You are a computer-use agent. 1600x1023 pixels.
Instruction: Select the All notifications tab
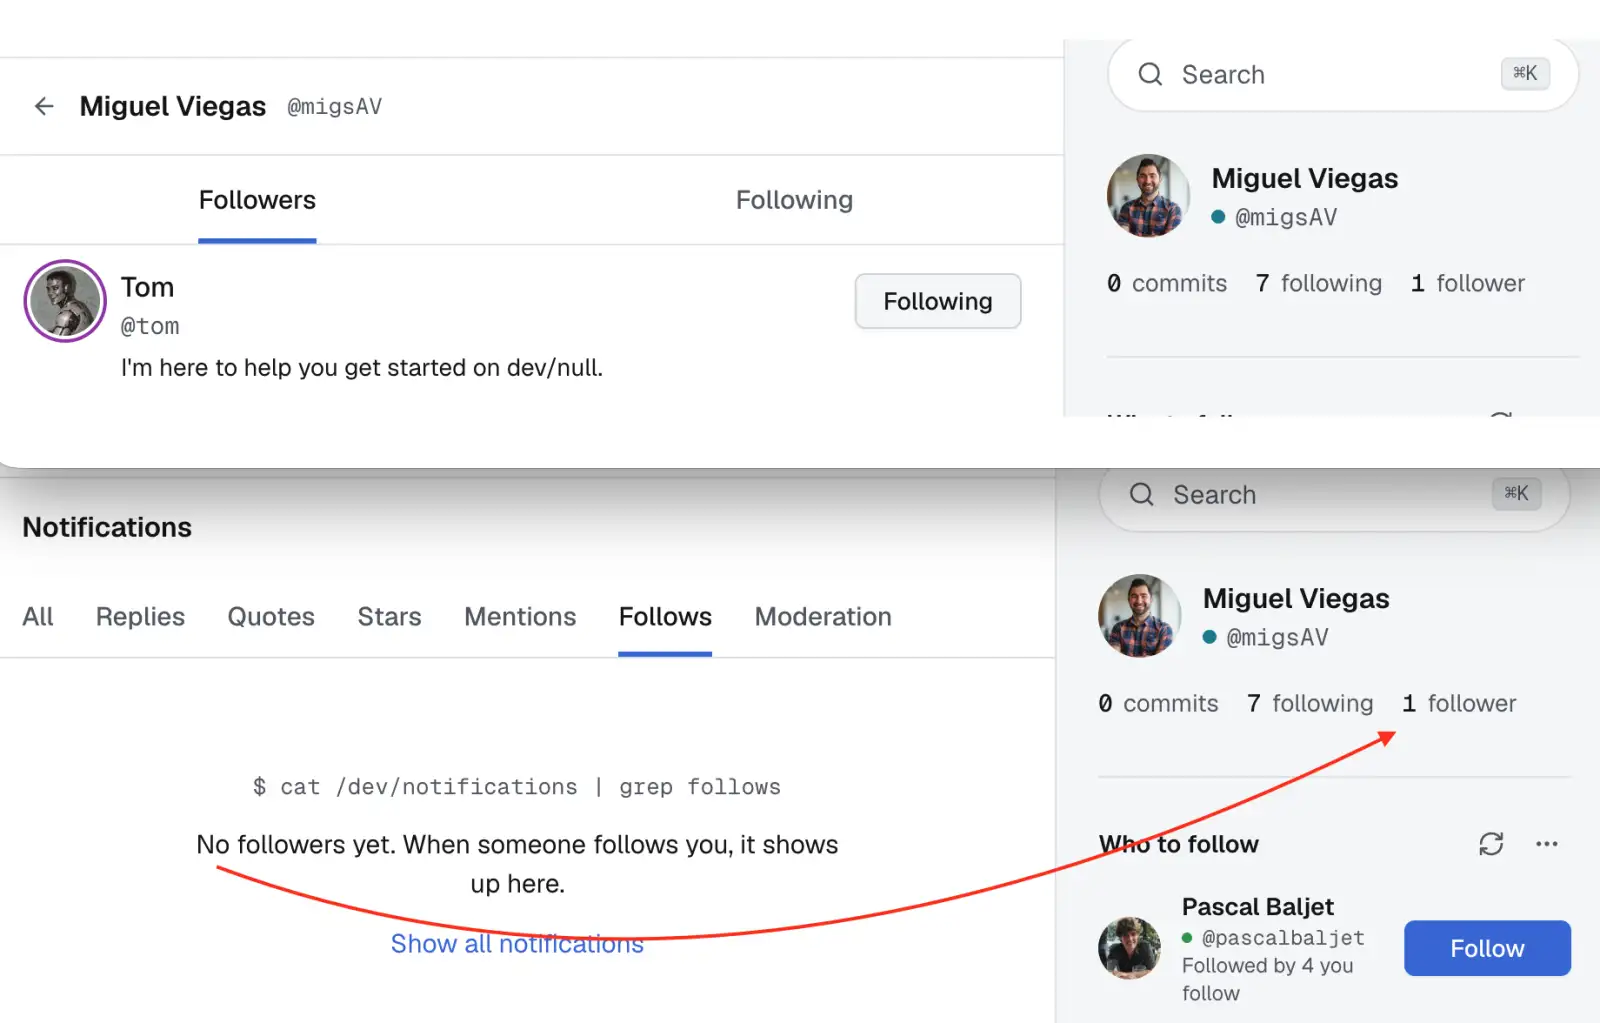[x=38, y=617]
